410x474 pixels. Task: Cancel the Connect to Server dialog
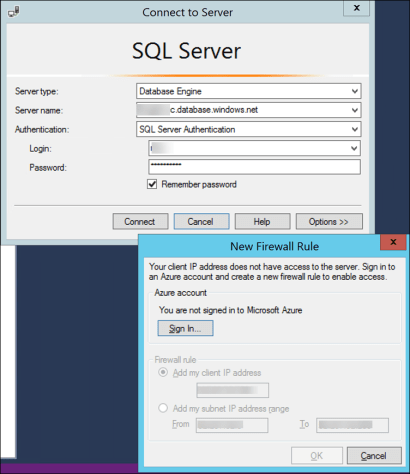click(x=201, y=222)
